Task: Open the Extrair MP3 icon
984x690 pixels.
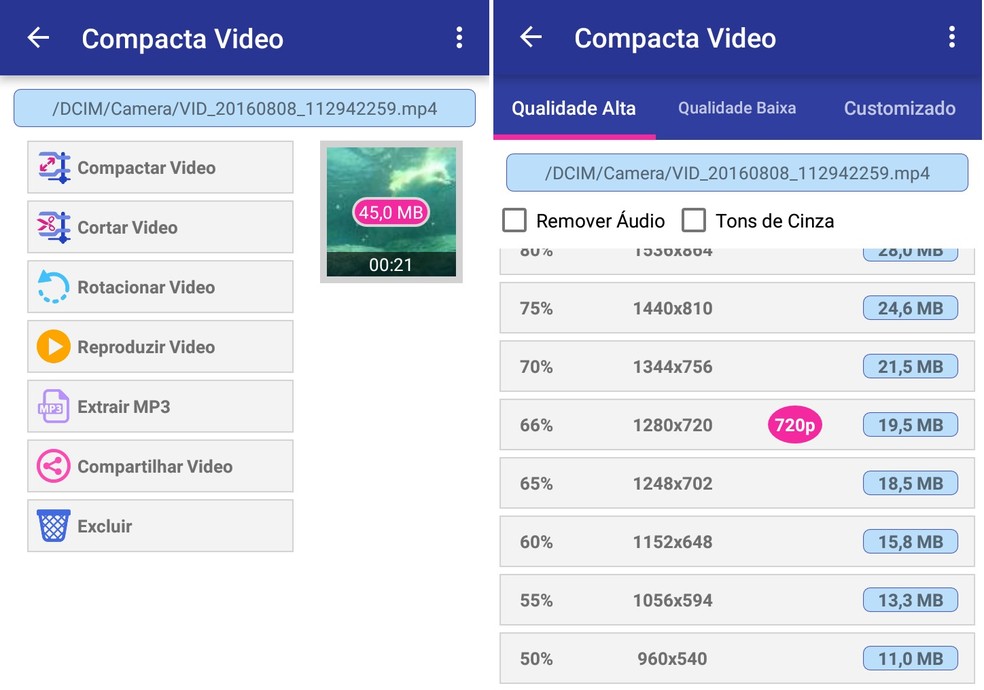Action: click(55, 406)
